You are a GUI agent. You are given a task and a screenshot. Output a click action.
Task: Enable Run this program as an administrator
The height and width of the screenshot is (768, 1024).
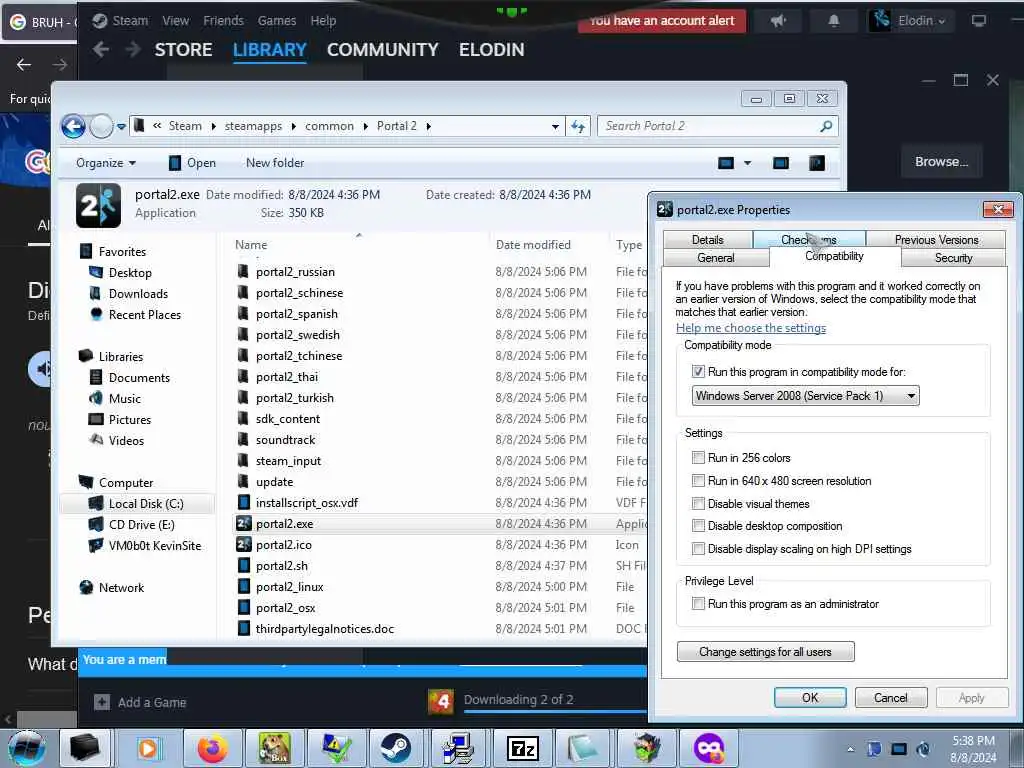point(698,603)
